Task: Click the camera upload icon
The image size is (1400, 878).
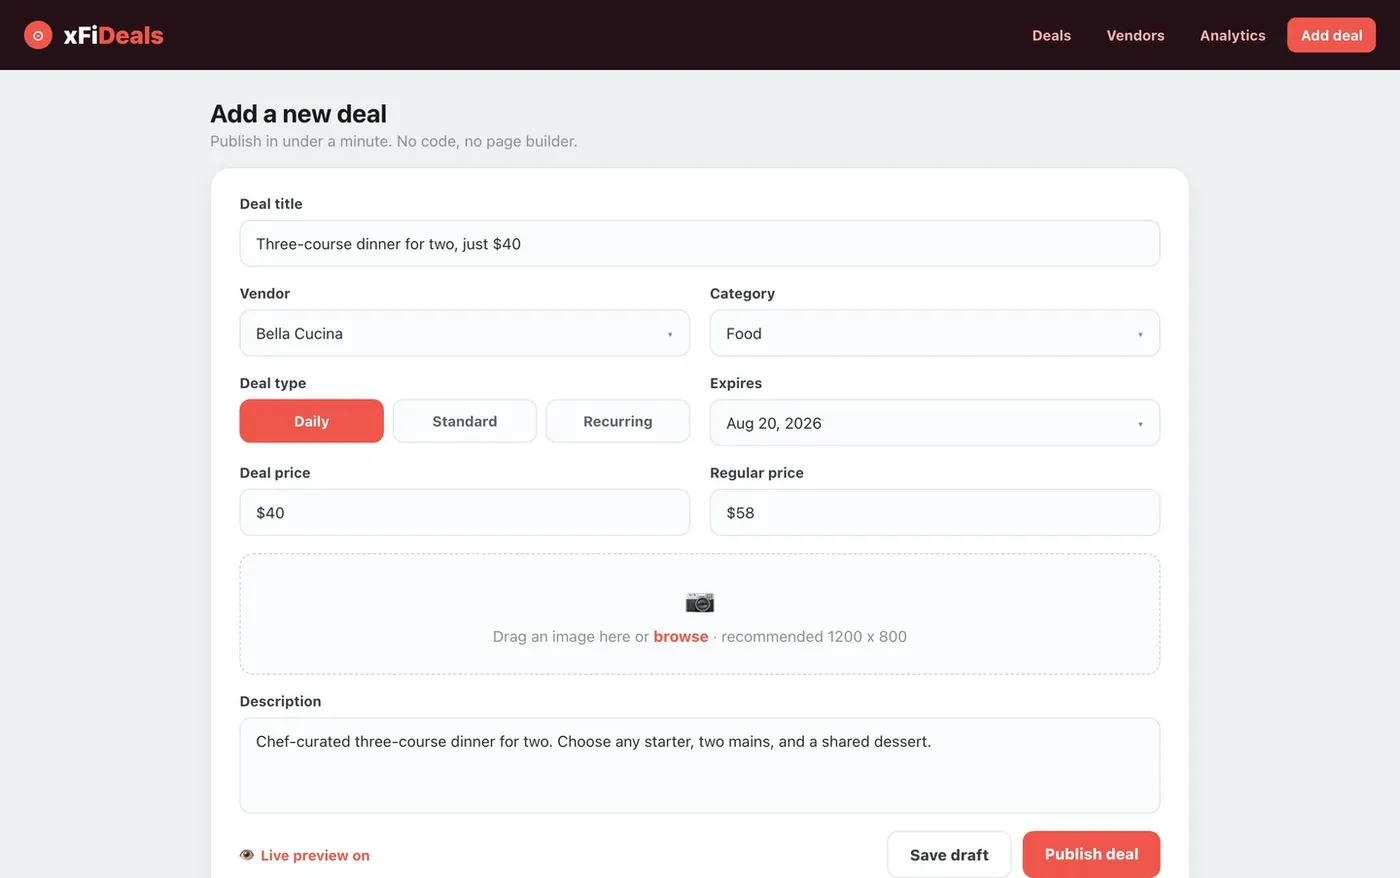Action: tap(700, 602)
